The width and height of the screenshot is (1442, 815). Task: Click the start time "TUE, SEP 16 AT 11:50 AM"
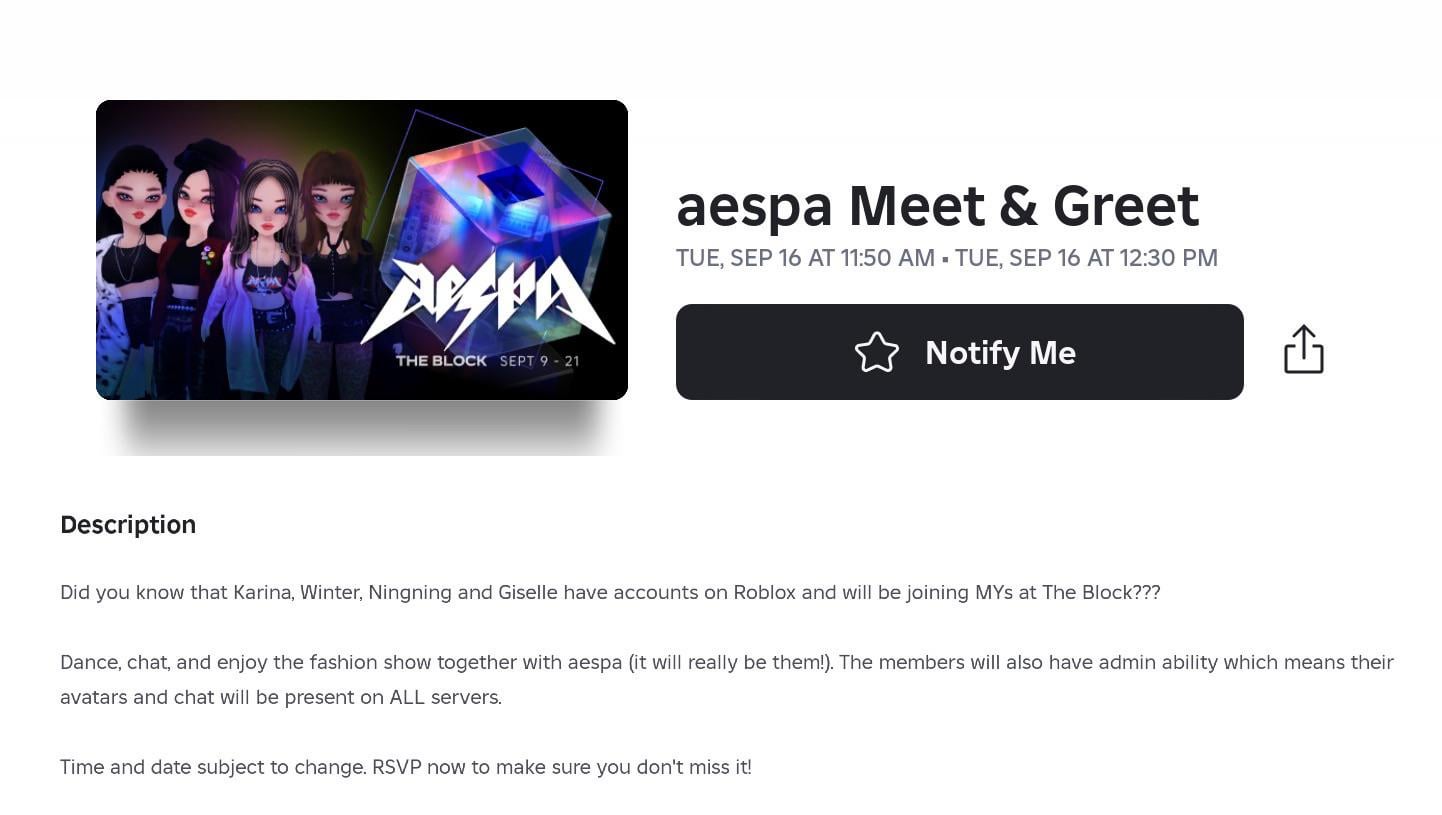(x=805, y=258)
